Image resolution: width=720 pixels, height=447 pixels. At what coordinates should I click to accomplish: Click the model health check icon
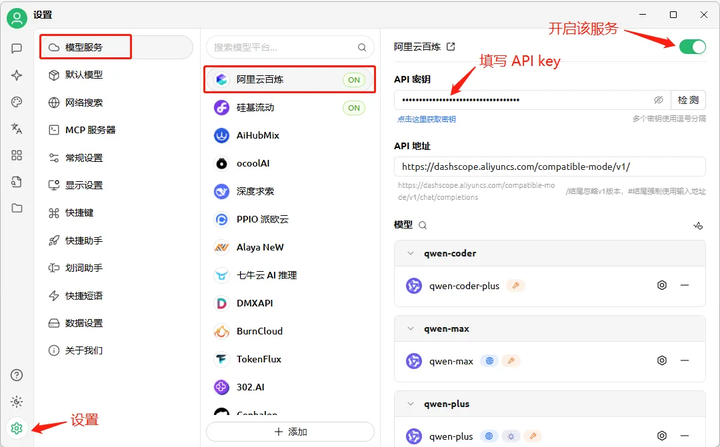[x=698, y=226]
